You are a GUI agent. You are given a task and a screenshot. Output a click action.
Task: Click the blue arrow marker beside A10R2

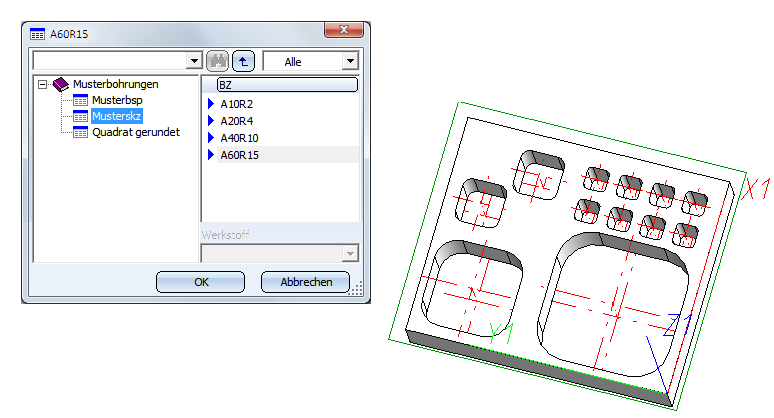tap(211, 104)
